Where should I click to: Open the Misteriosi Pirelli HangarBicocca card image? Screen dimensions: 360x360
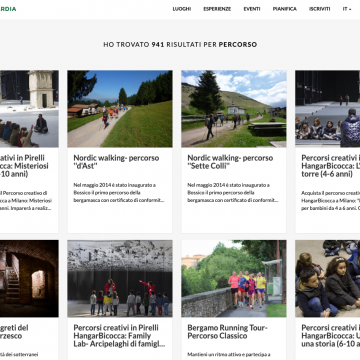coord(29,109)
